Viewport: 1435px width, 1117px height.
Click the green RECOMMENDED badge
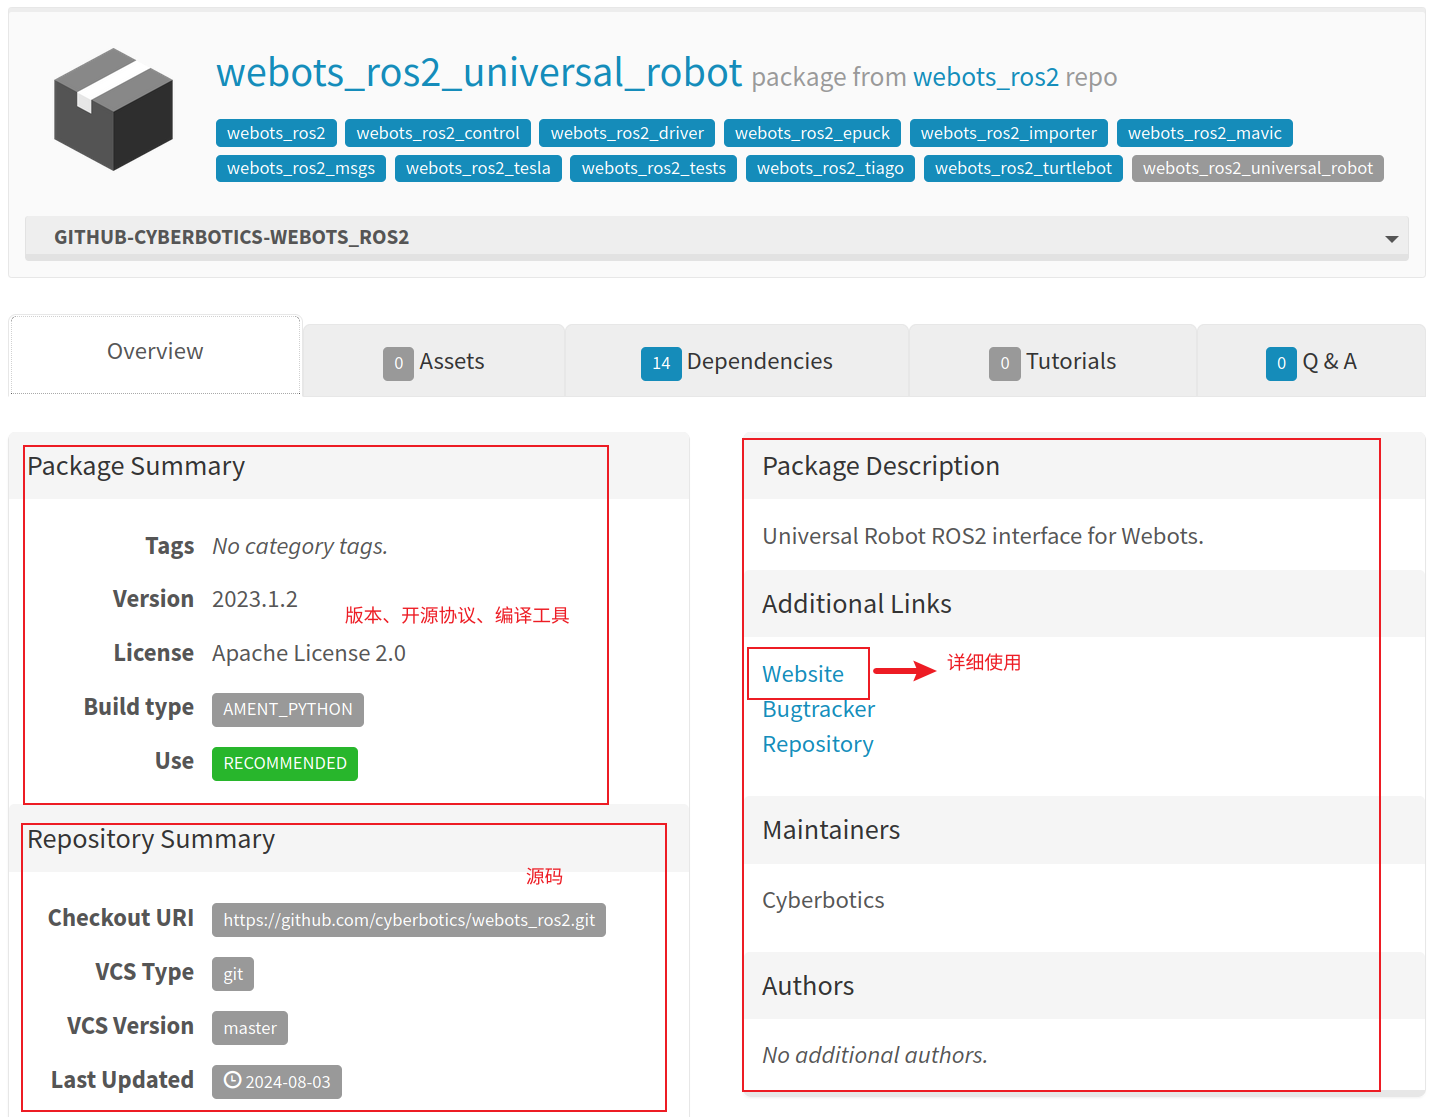click(x=285, y=763)
